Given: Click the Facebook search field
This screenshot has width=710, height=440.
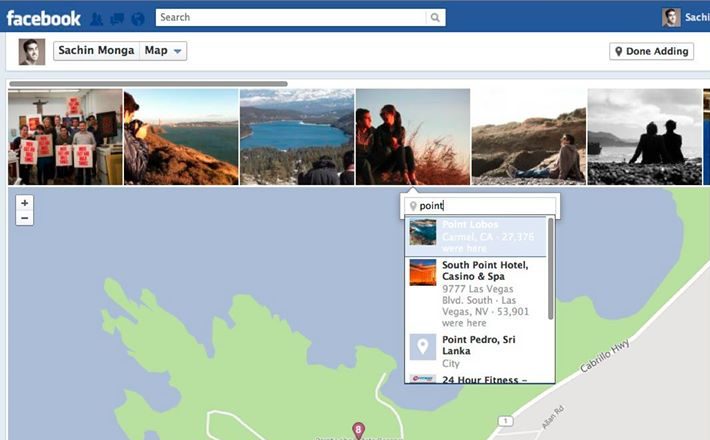Looking at the screenshot, I should tap(290, 17).
